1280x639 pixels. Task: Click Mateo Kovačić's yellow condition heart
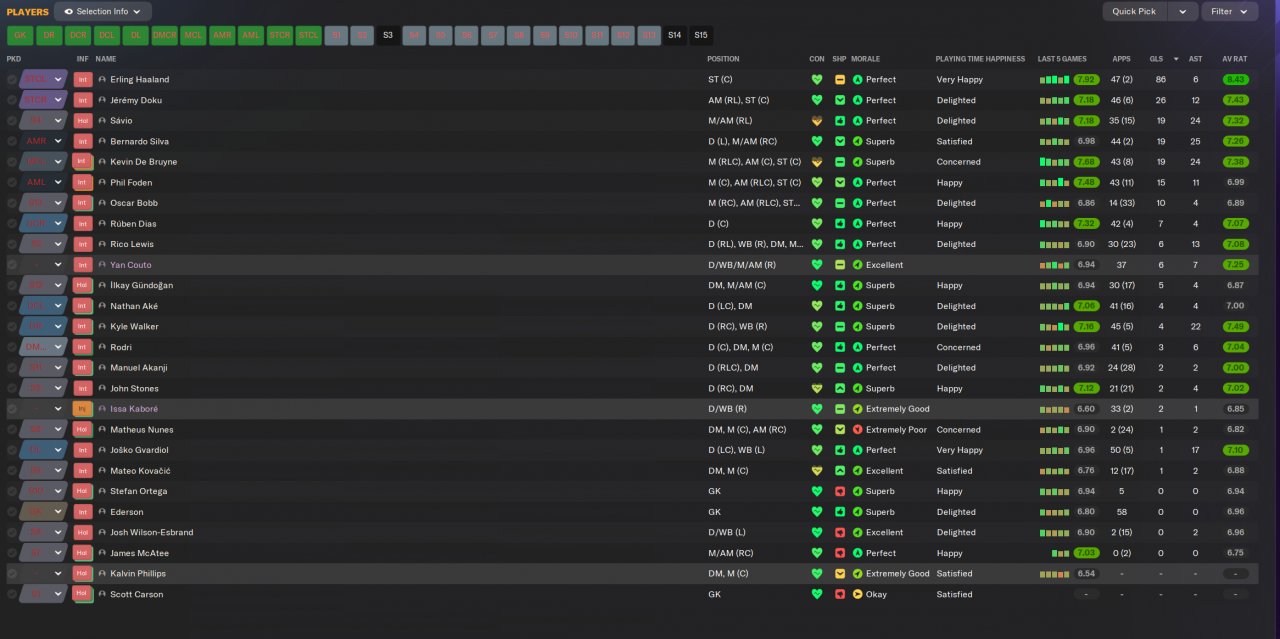click(817, 471)
